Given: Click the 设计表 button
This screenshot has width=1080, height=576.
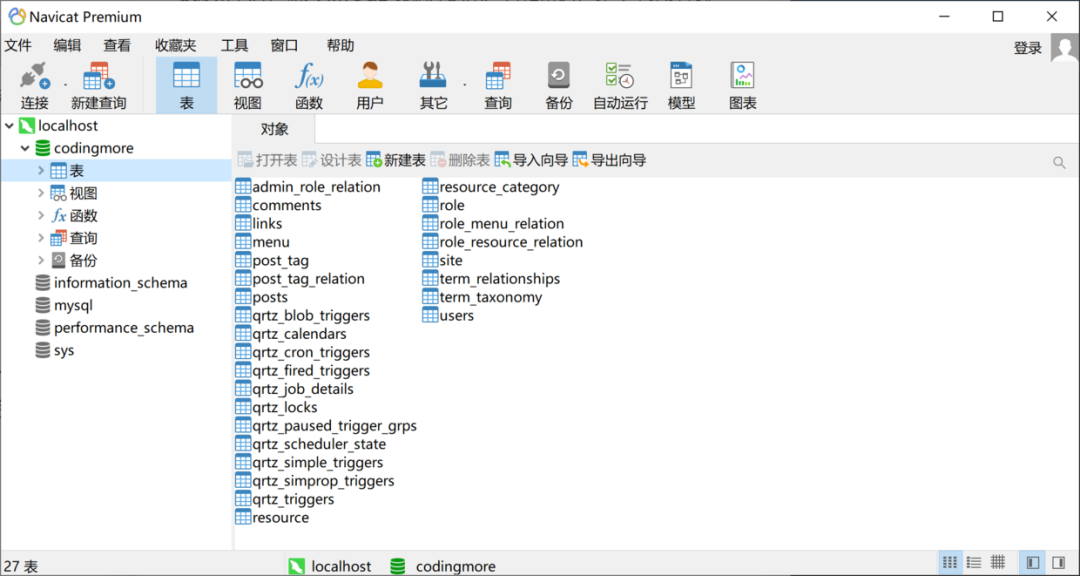Looking at the screenshot, I should pyautogui.click(x=331, y=161).
